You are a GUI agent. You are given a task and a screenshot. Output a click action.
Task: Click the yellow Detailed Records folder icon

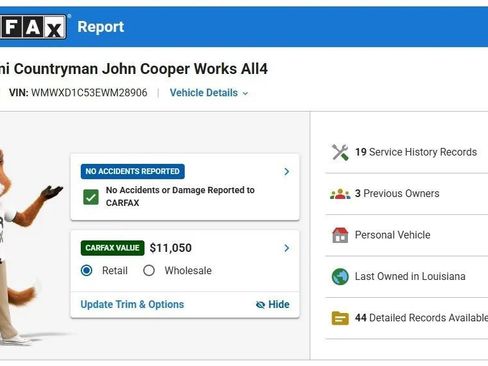click(x=340, y=318)
